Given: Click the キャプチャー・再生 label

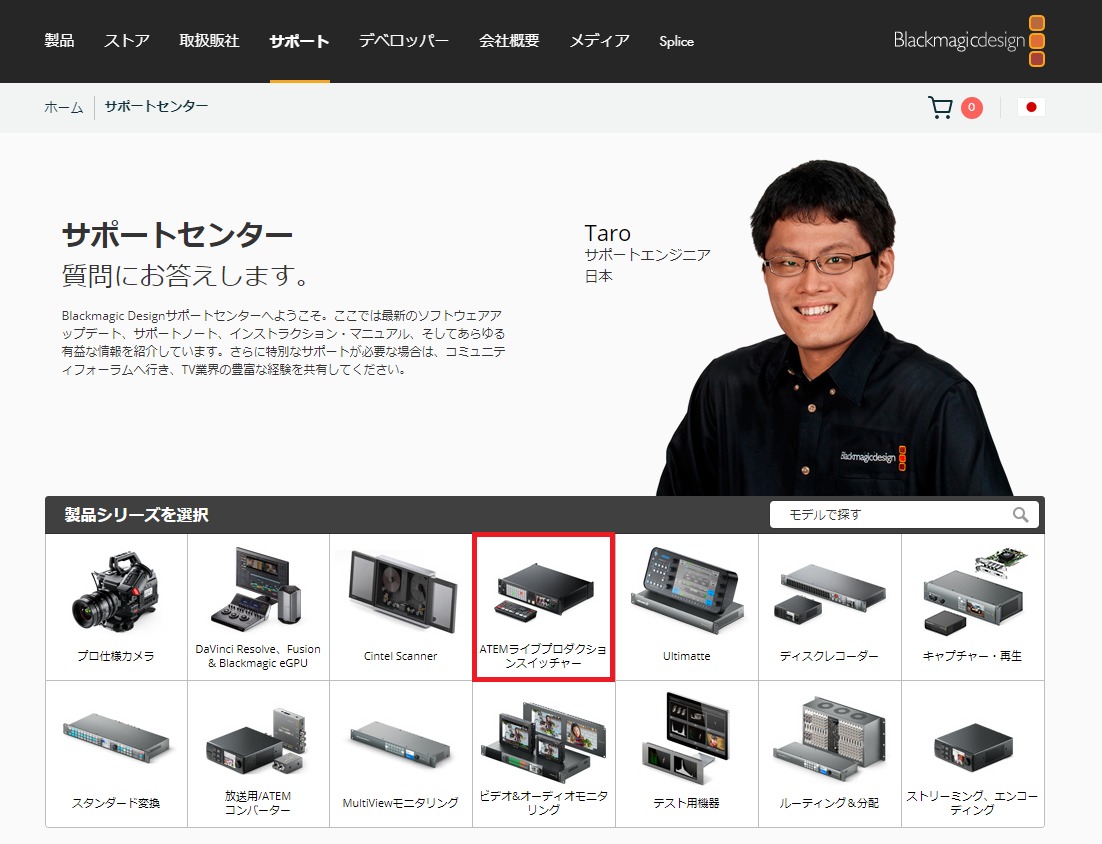Looking at the screenshot, I should tap(972, 656).
